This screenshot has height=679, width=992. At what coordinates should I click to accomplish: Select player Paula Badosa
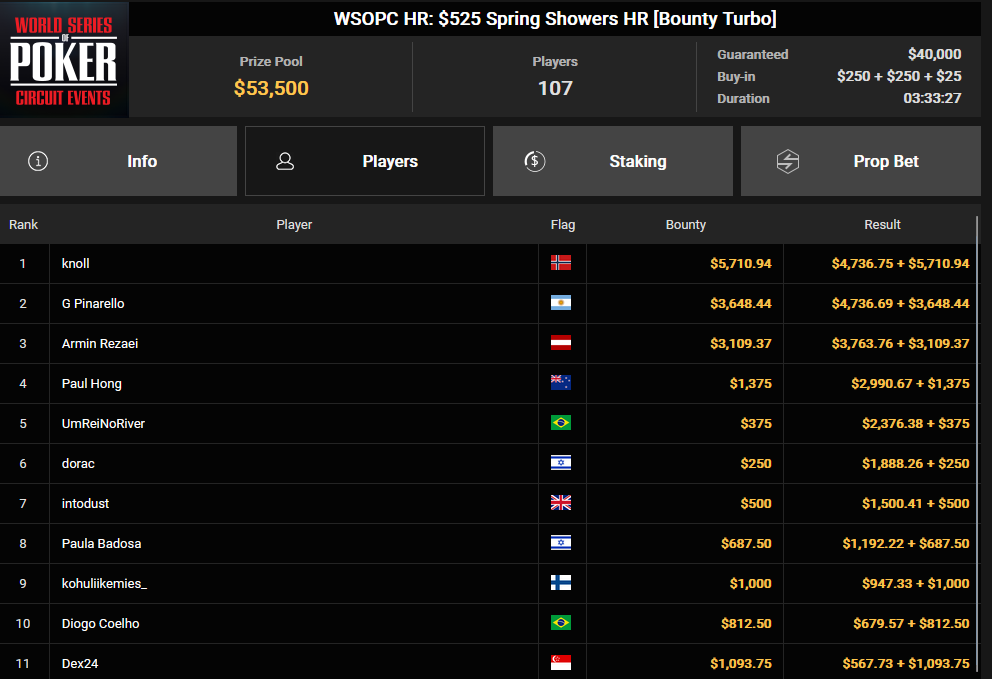(x=101, y=544)
